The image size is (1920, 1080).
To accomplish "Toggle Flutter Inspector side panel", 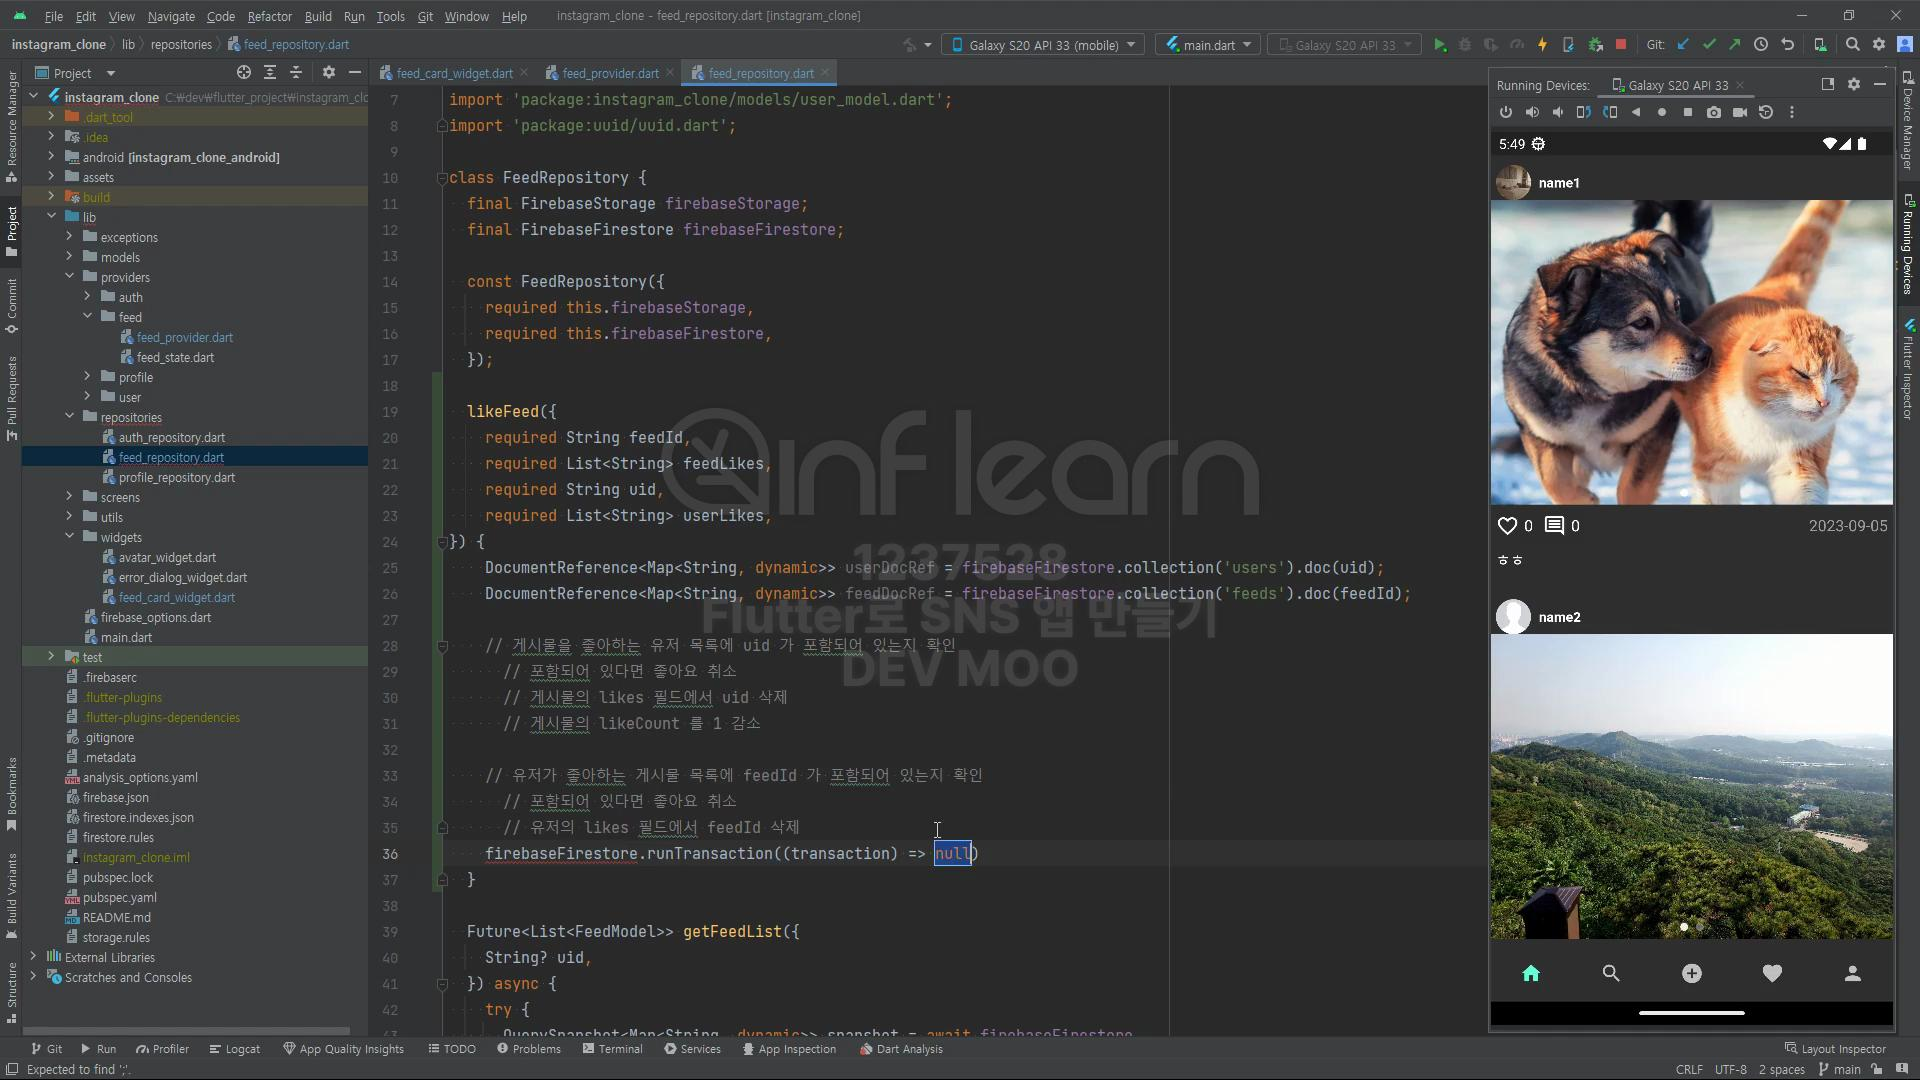I will click(x=1908, y=370).
